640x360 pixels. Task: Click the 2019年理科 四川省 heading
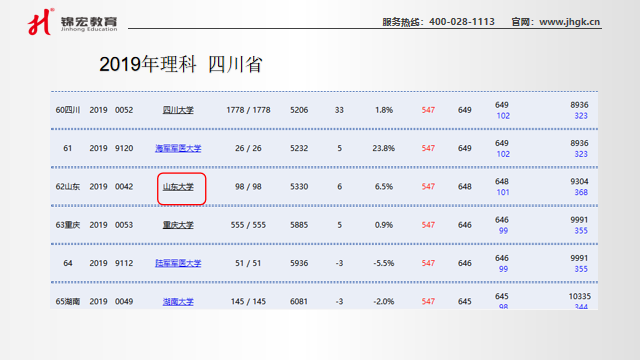[x=181, y=64]
